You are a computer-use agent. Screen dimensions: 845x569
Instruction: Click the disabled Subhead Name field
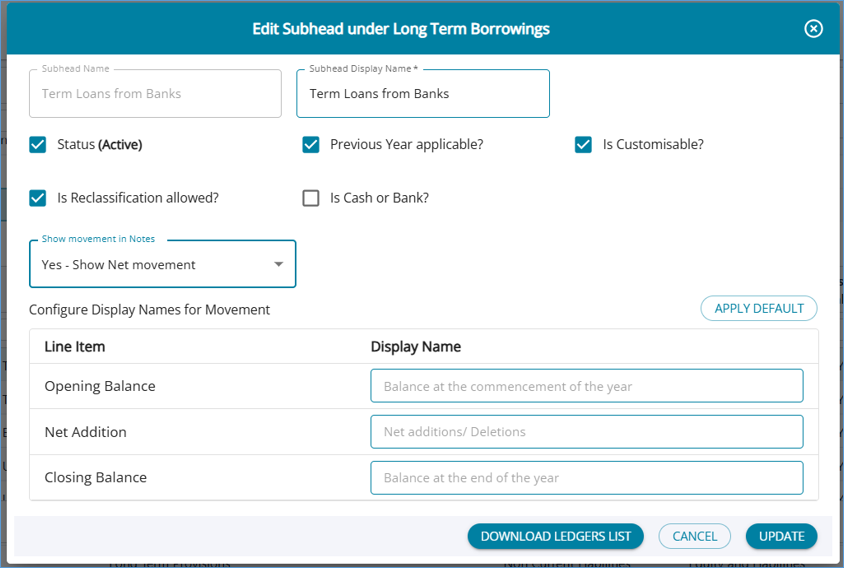point(155,94)
